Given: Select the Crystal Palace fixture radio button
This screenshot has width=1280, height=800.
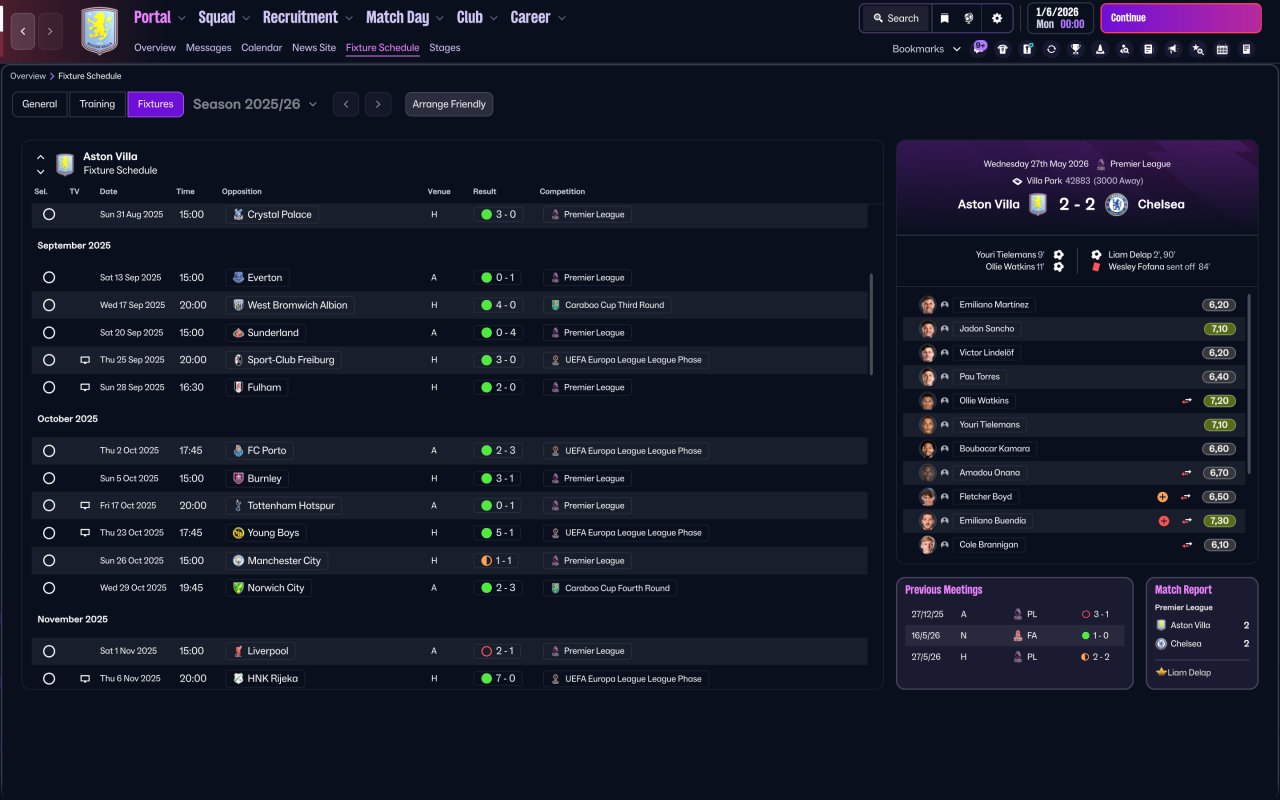Looking at the screenshot, I should point(49,214).
